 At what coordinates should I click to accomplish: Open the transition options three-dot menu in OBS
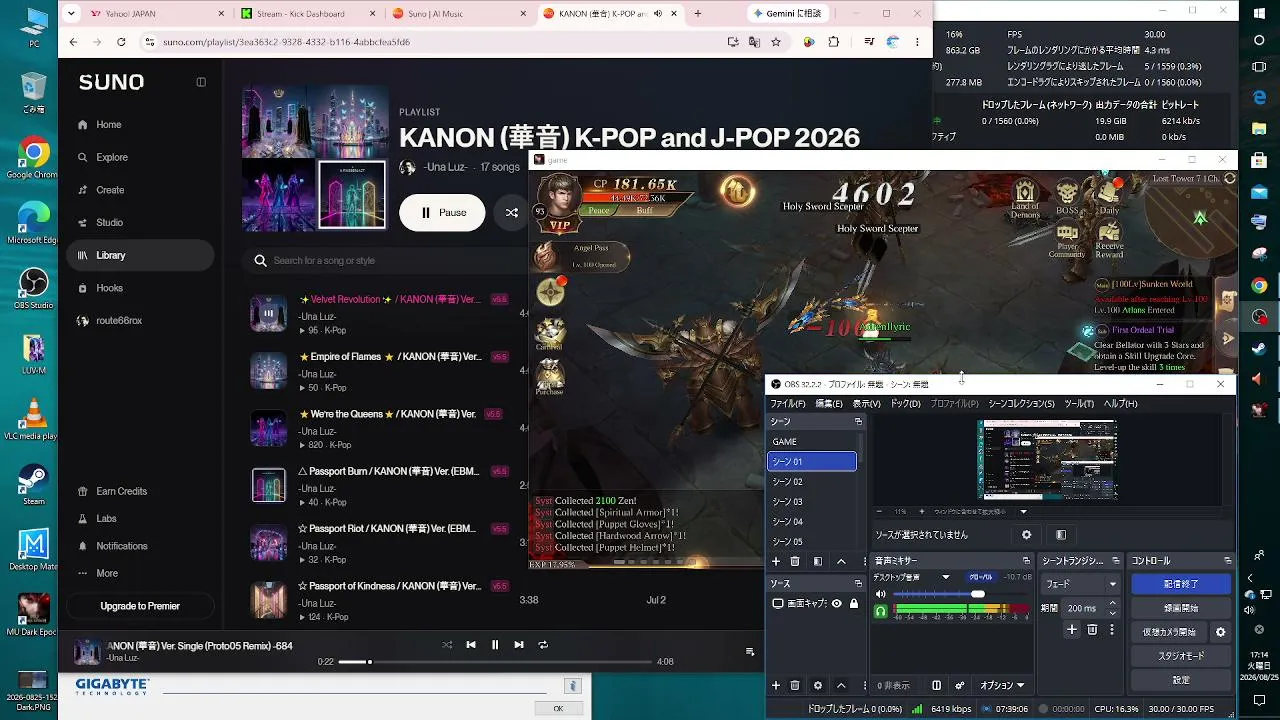[x=1112, y=630]
